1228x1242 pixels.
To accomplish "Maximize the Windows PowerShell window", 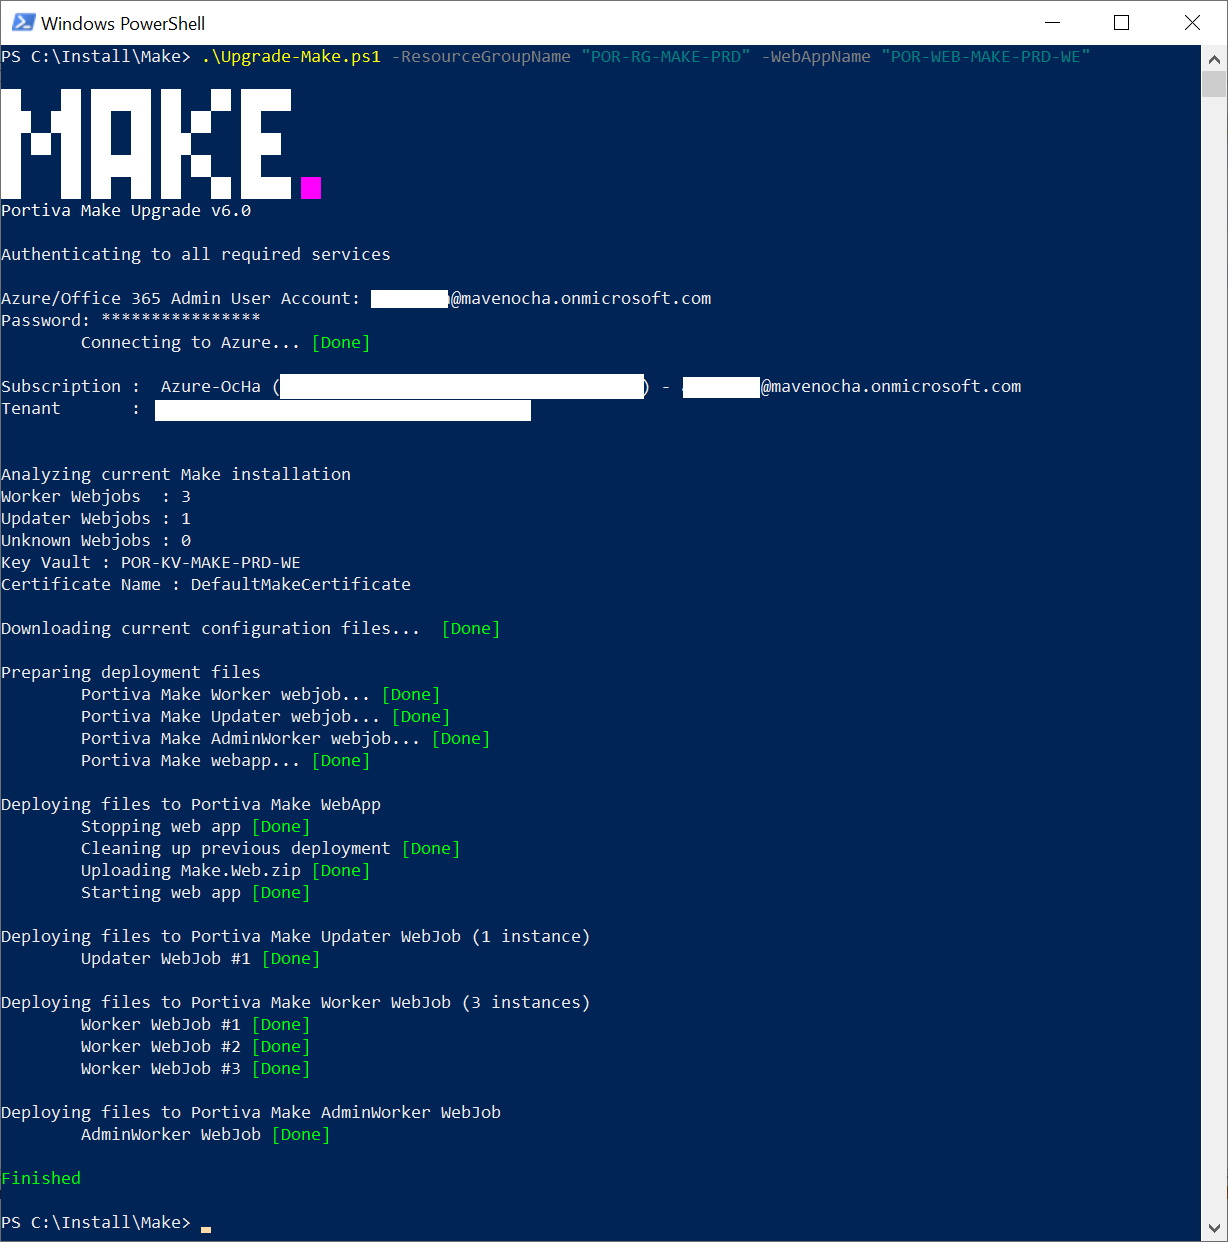I will [x=1121, y=22].
